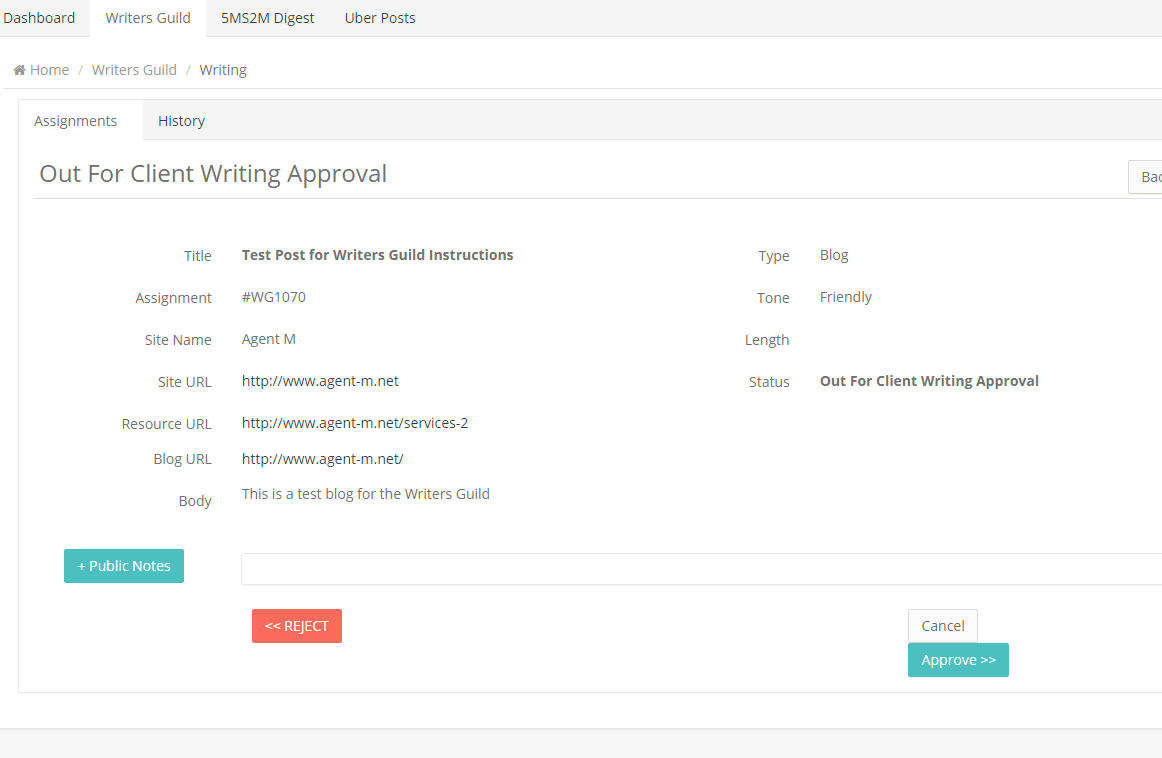Open the Dashboard tab in top navigation
Viewport: 1162px width, 758px height.
[39, 18]
